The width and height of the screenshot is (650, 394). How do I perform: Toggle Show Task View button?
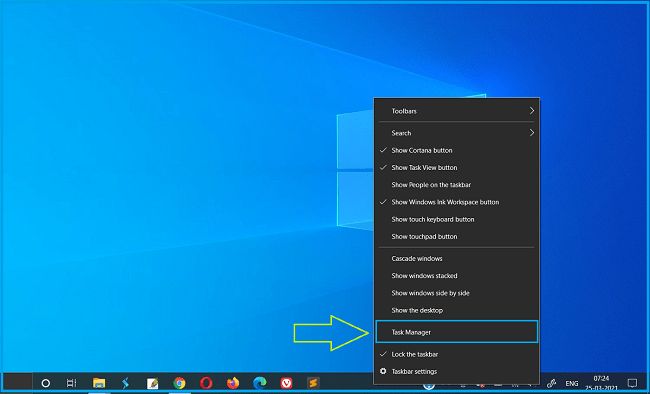pyautogui.click(x=457, y=168)
